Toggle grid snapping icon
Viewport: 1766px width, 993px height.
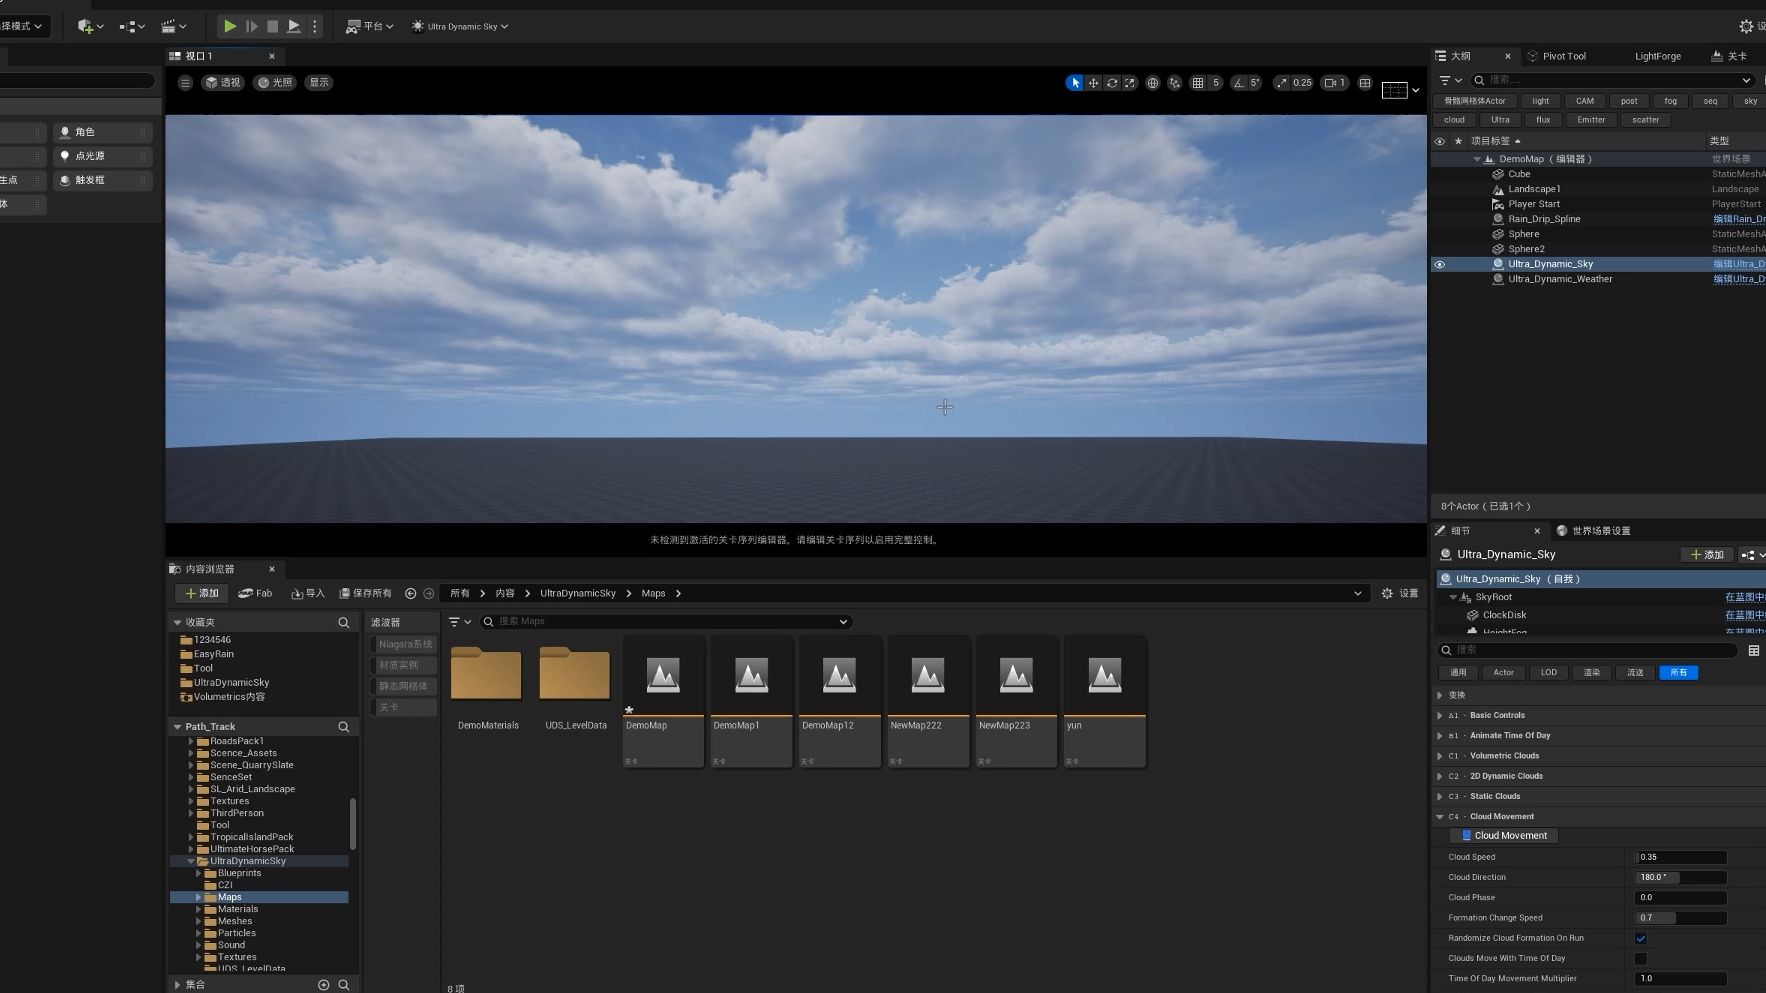coord(1198,83)
